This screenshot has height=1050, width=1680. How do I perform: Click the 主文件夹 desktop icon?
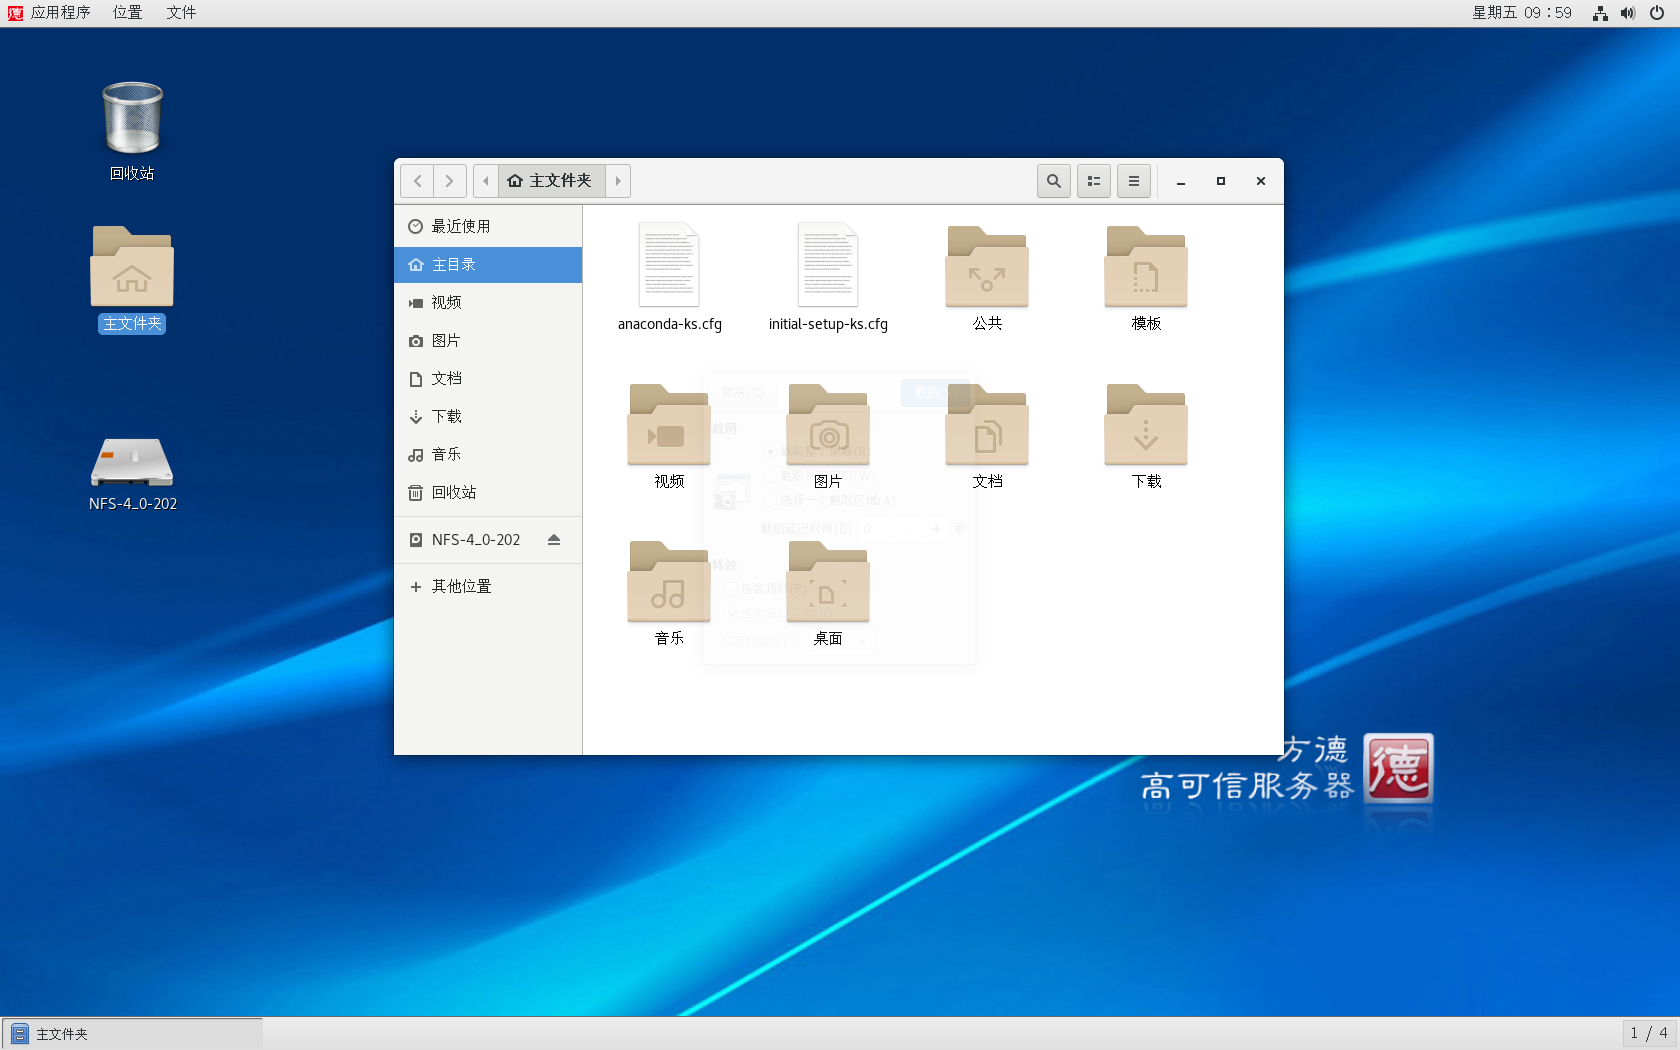[x=132, y=279]
